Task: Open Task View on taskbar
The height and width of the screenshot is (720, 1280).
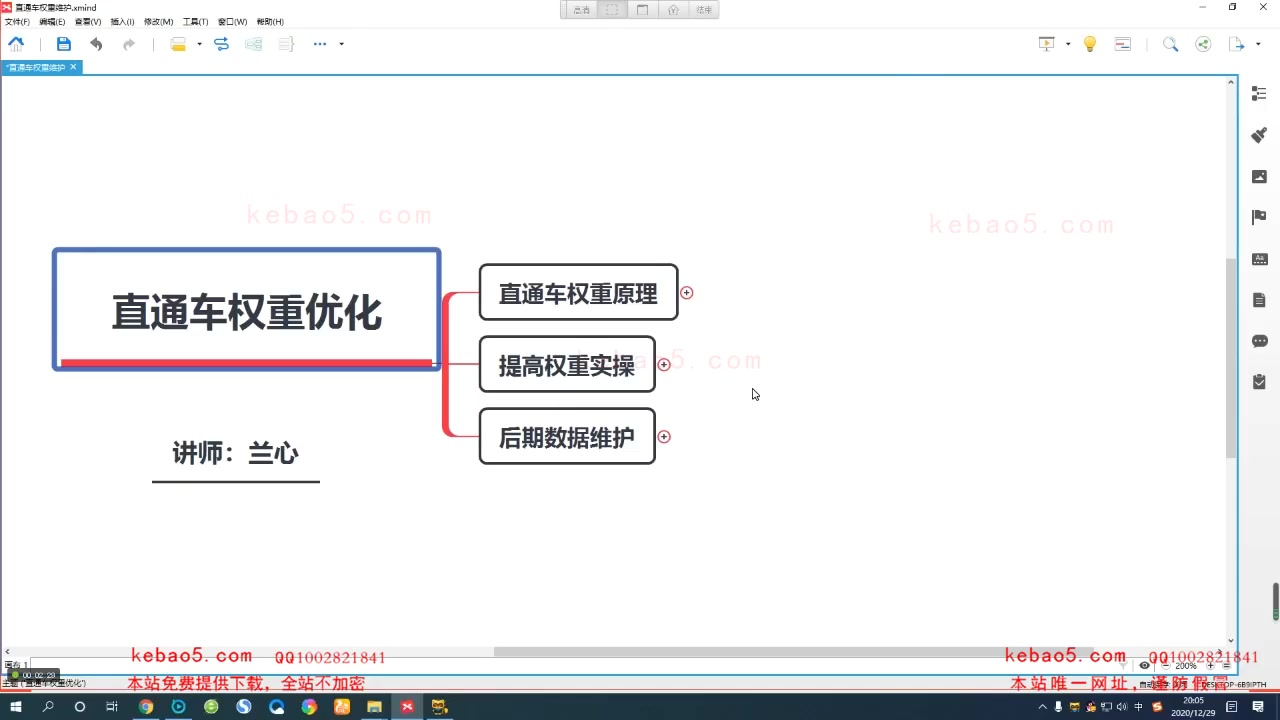Action: (x=112, y=706)
